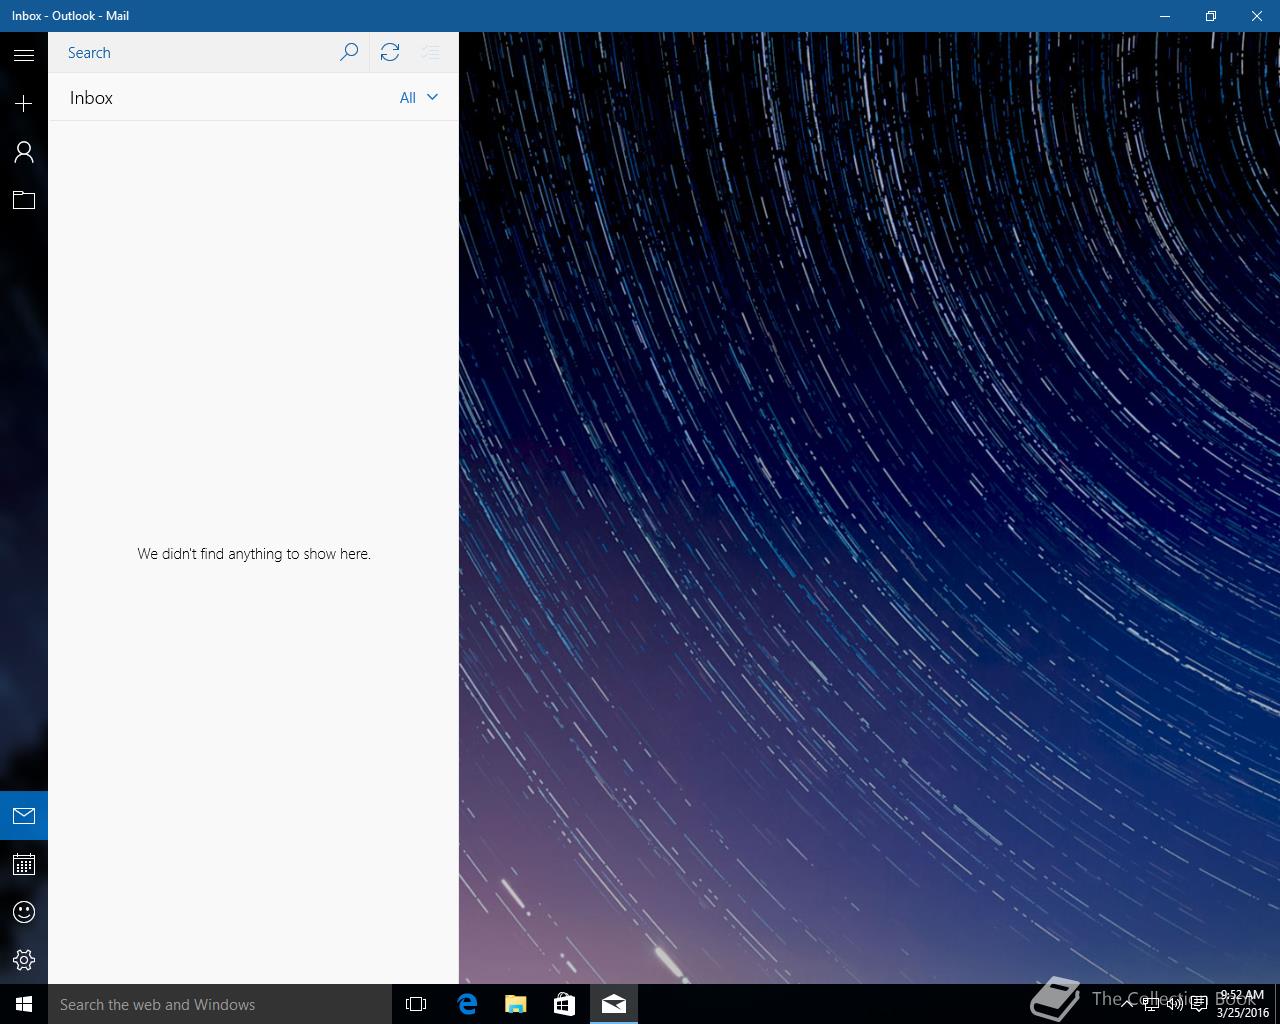Click the search magnifier icon
Image resolution: width=1280 pixels, height=1024 pixels.
pyautogui.click(x=349, y=52)
